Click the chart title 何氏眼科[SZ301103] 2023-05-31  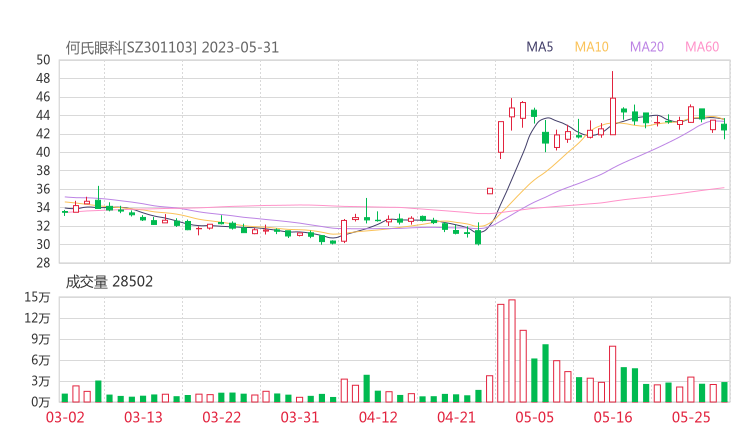(x=172, y=48)
